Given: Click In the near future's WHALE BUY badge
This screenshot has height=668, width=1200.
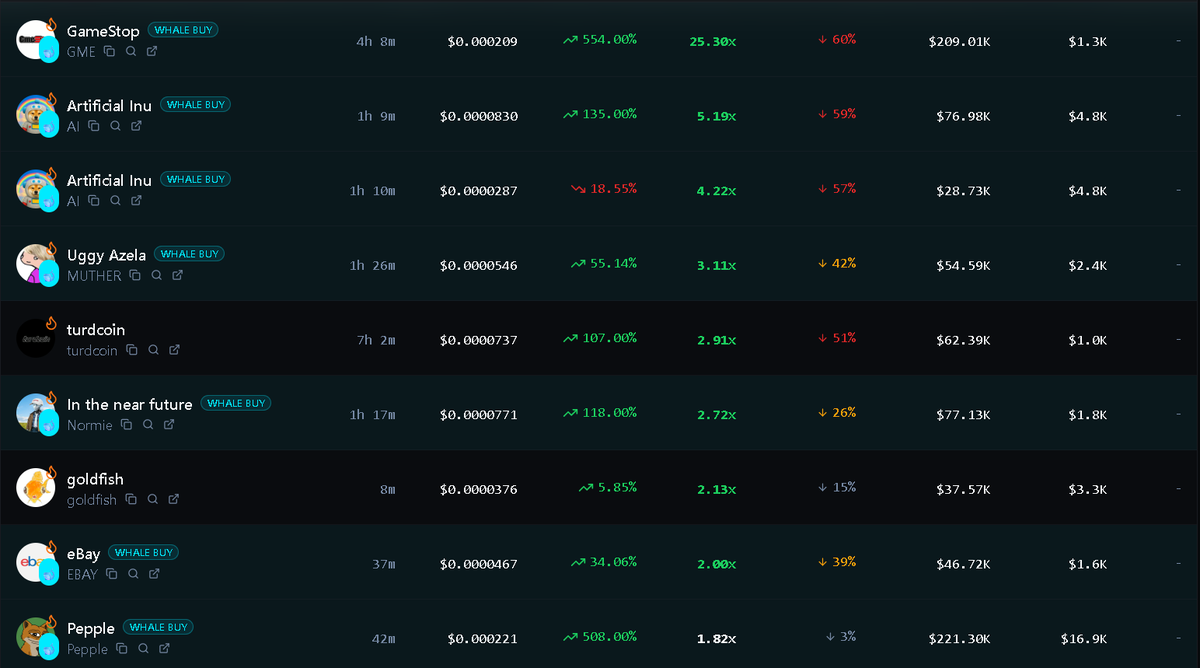Looking at the screenshot, I should click(x=236, y=403).
